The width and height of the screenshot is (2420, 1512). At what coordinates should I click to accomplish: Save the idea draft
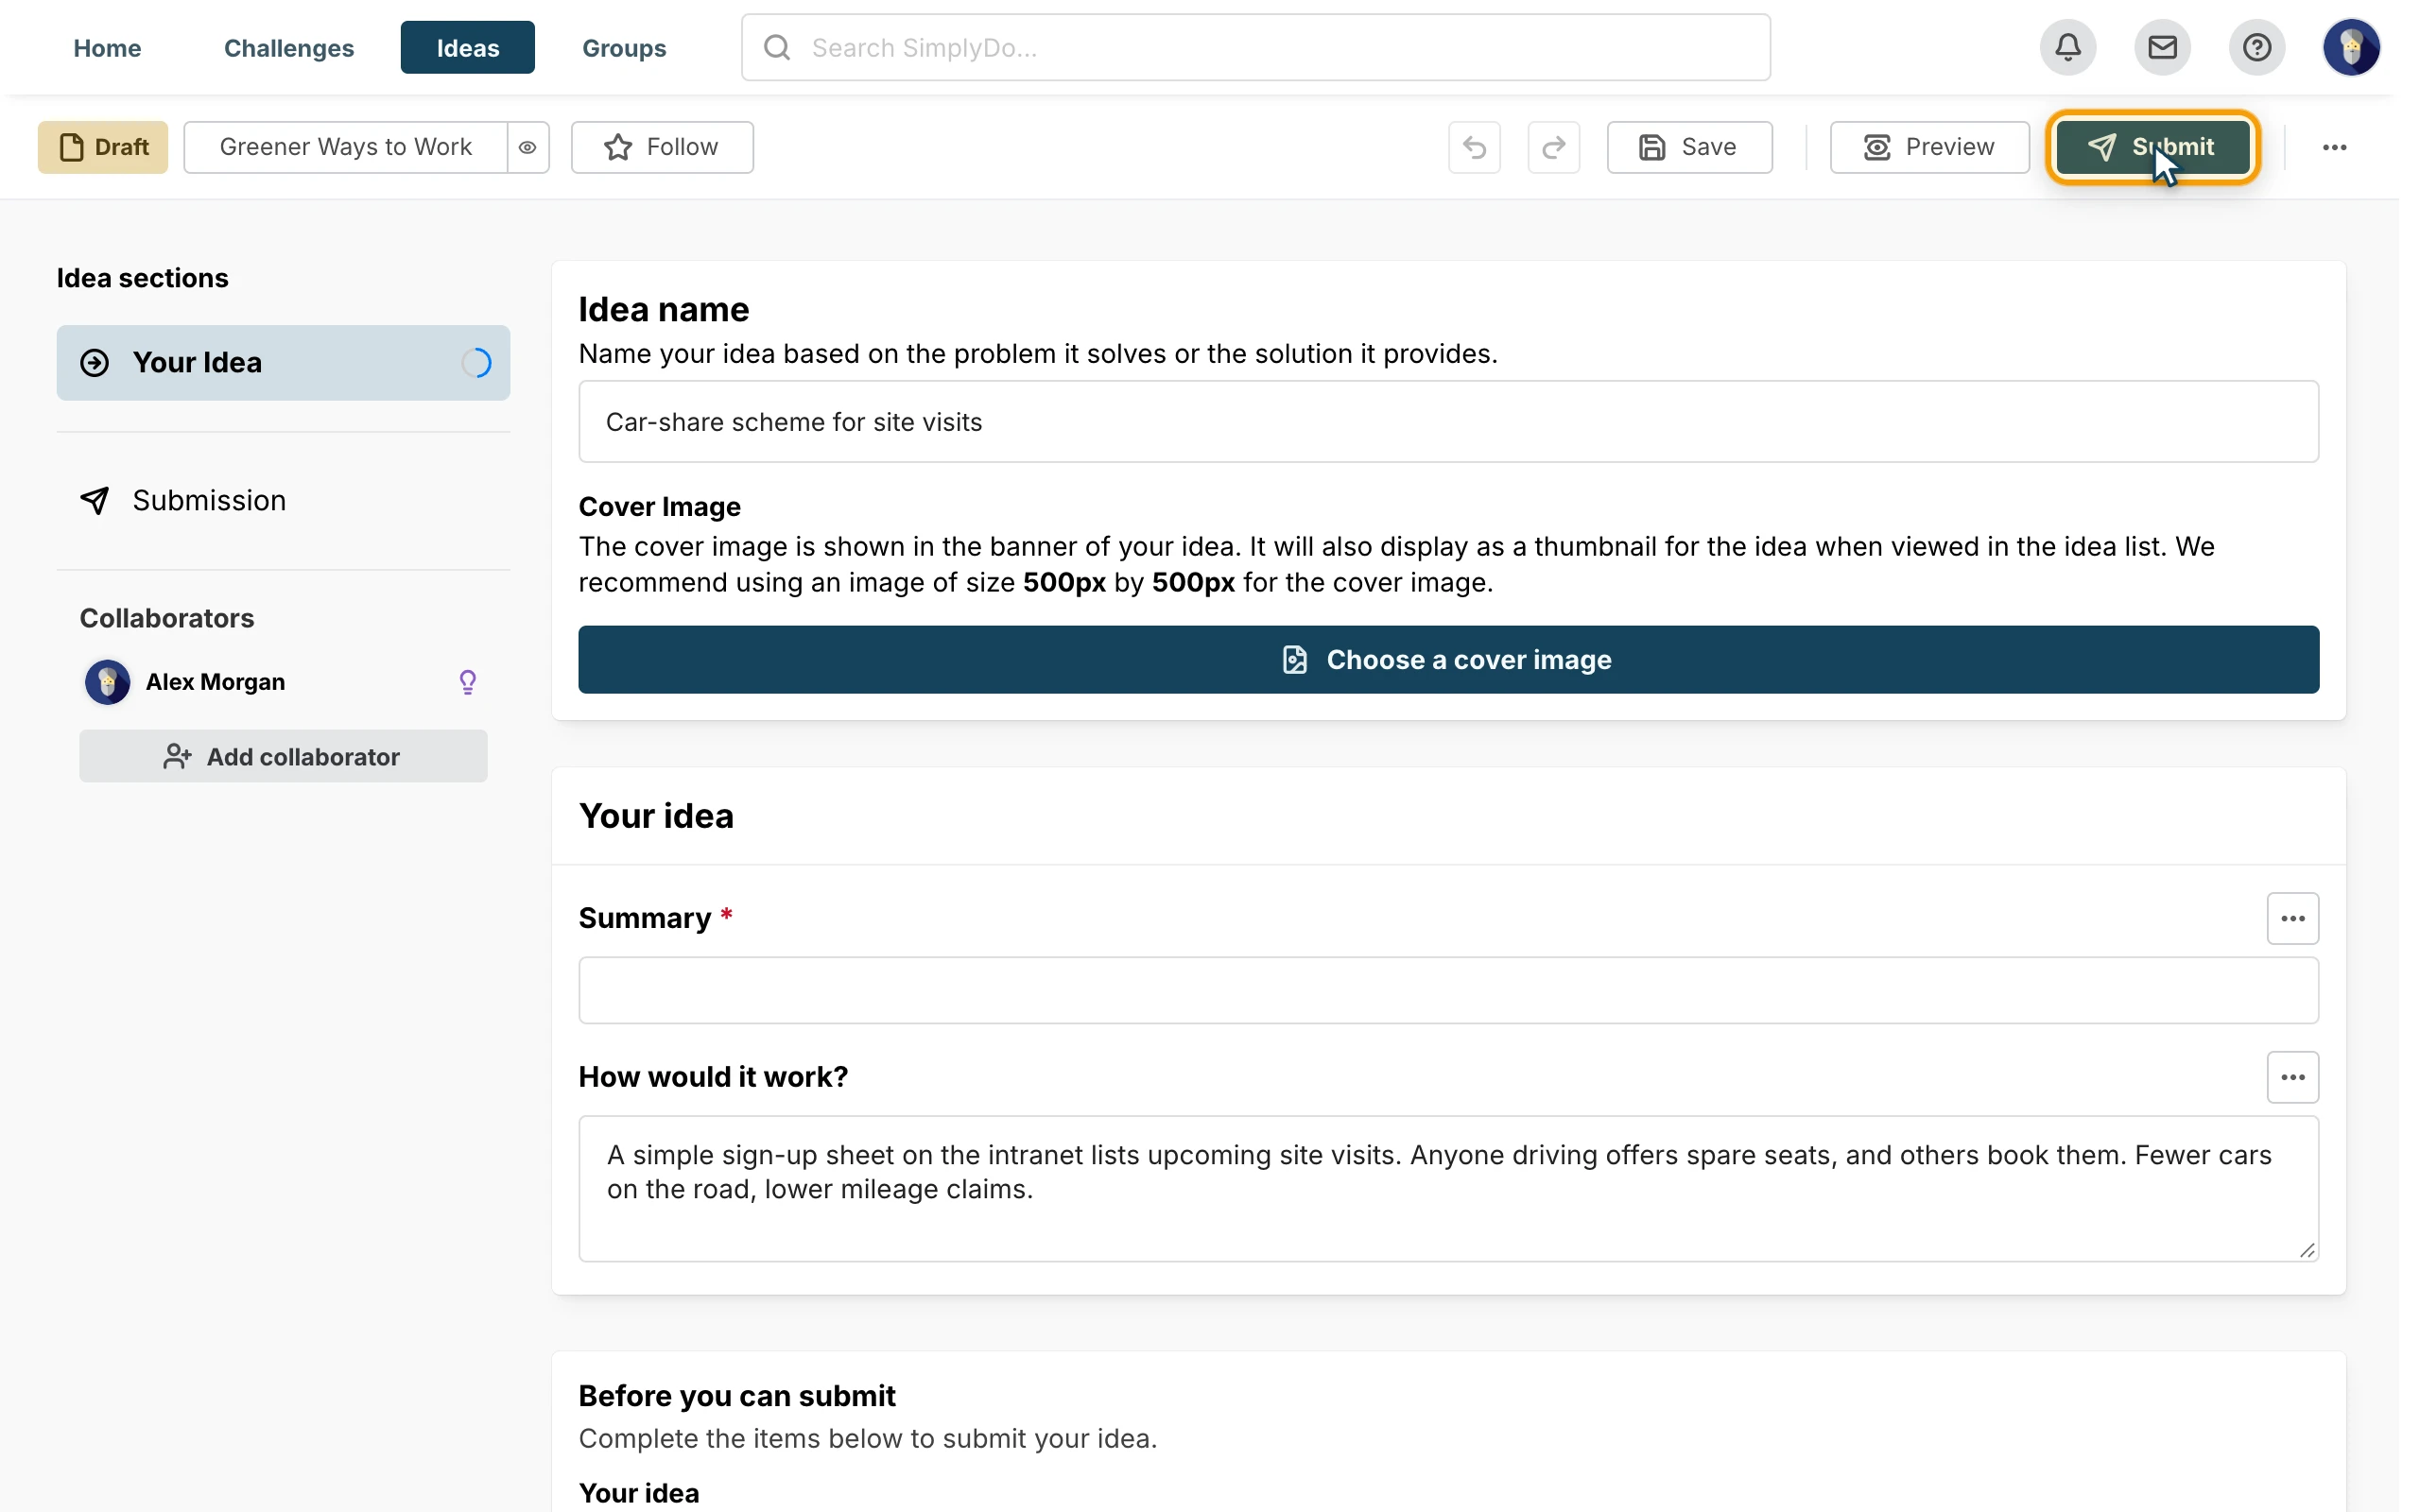(1689, 147)
